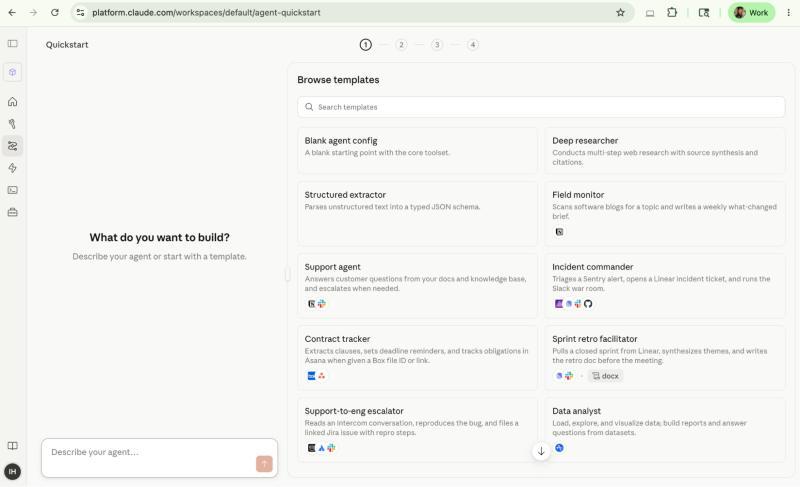Click the Asana icon on Contract tracker
This screenshot has width=800, height=487.
tap(321, 376)
